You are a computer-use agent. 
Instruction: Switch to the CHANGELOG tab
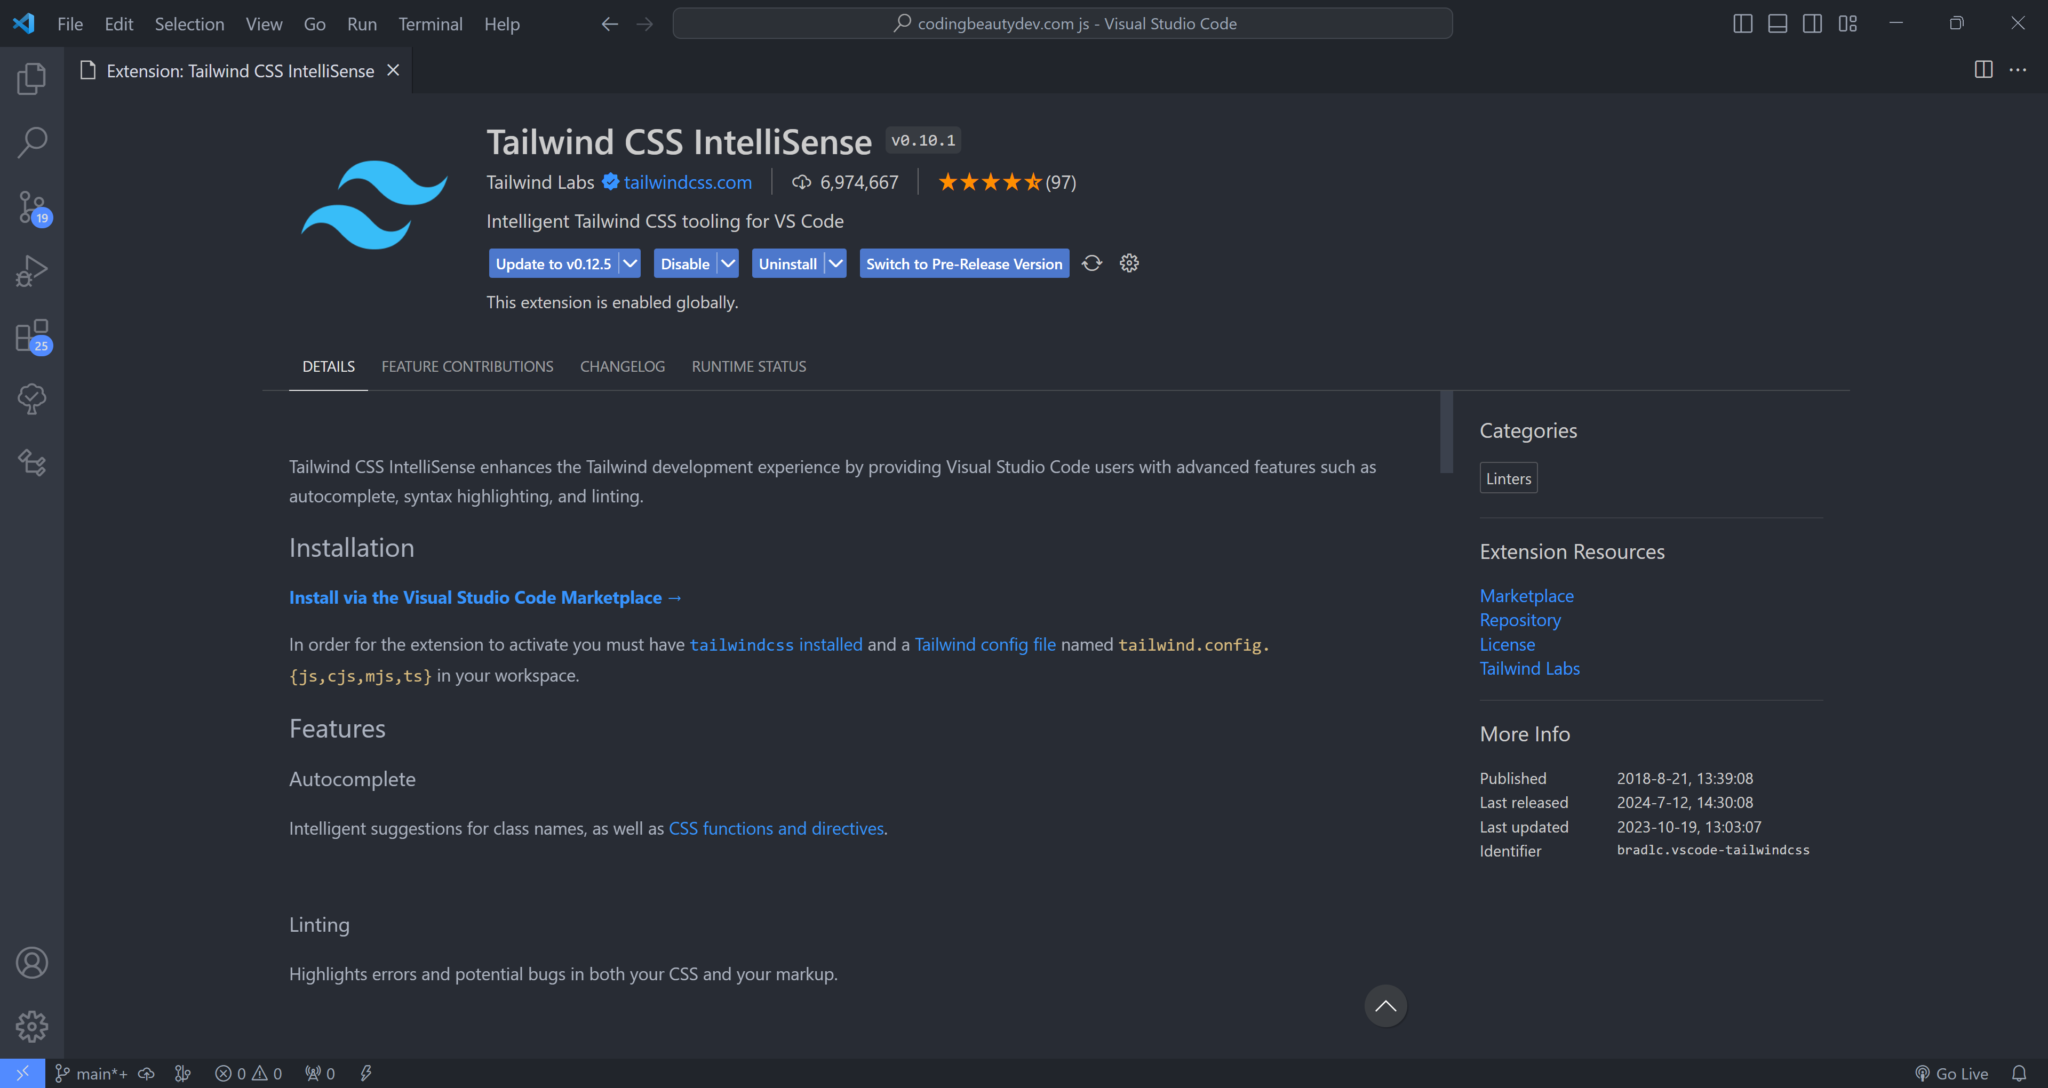[x=622, y=366]
